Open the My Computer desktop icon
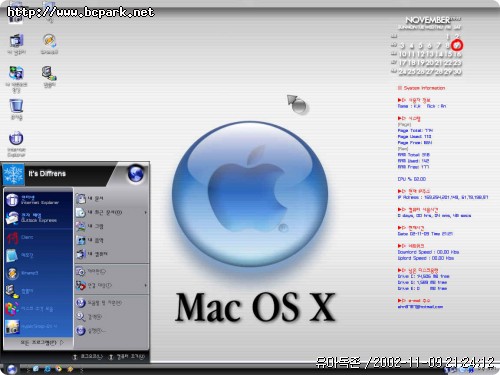The width and height of the screenshot is (500, 375). click(16, 44)
